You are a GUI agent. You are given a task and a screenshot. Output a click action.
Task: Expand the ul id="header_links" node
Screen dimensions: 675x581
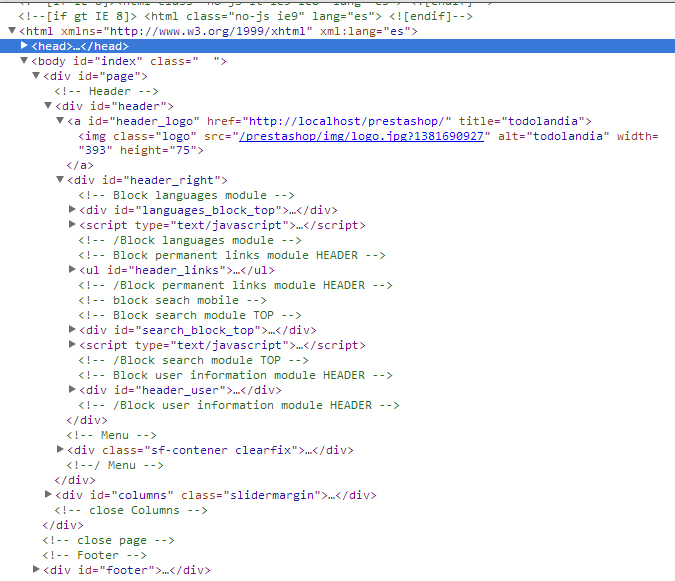tap(72, 269)
